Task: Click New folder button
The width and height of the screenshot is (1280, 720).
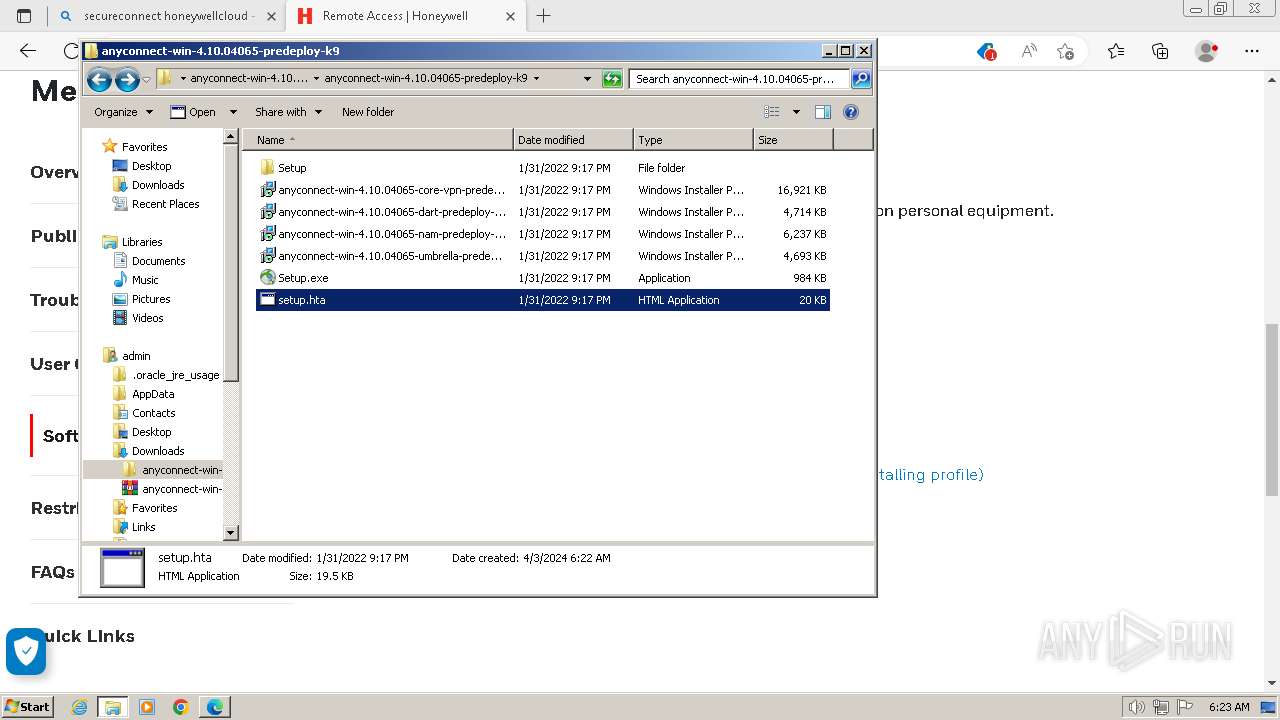Action: (368, 112)
